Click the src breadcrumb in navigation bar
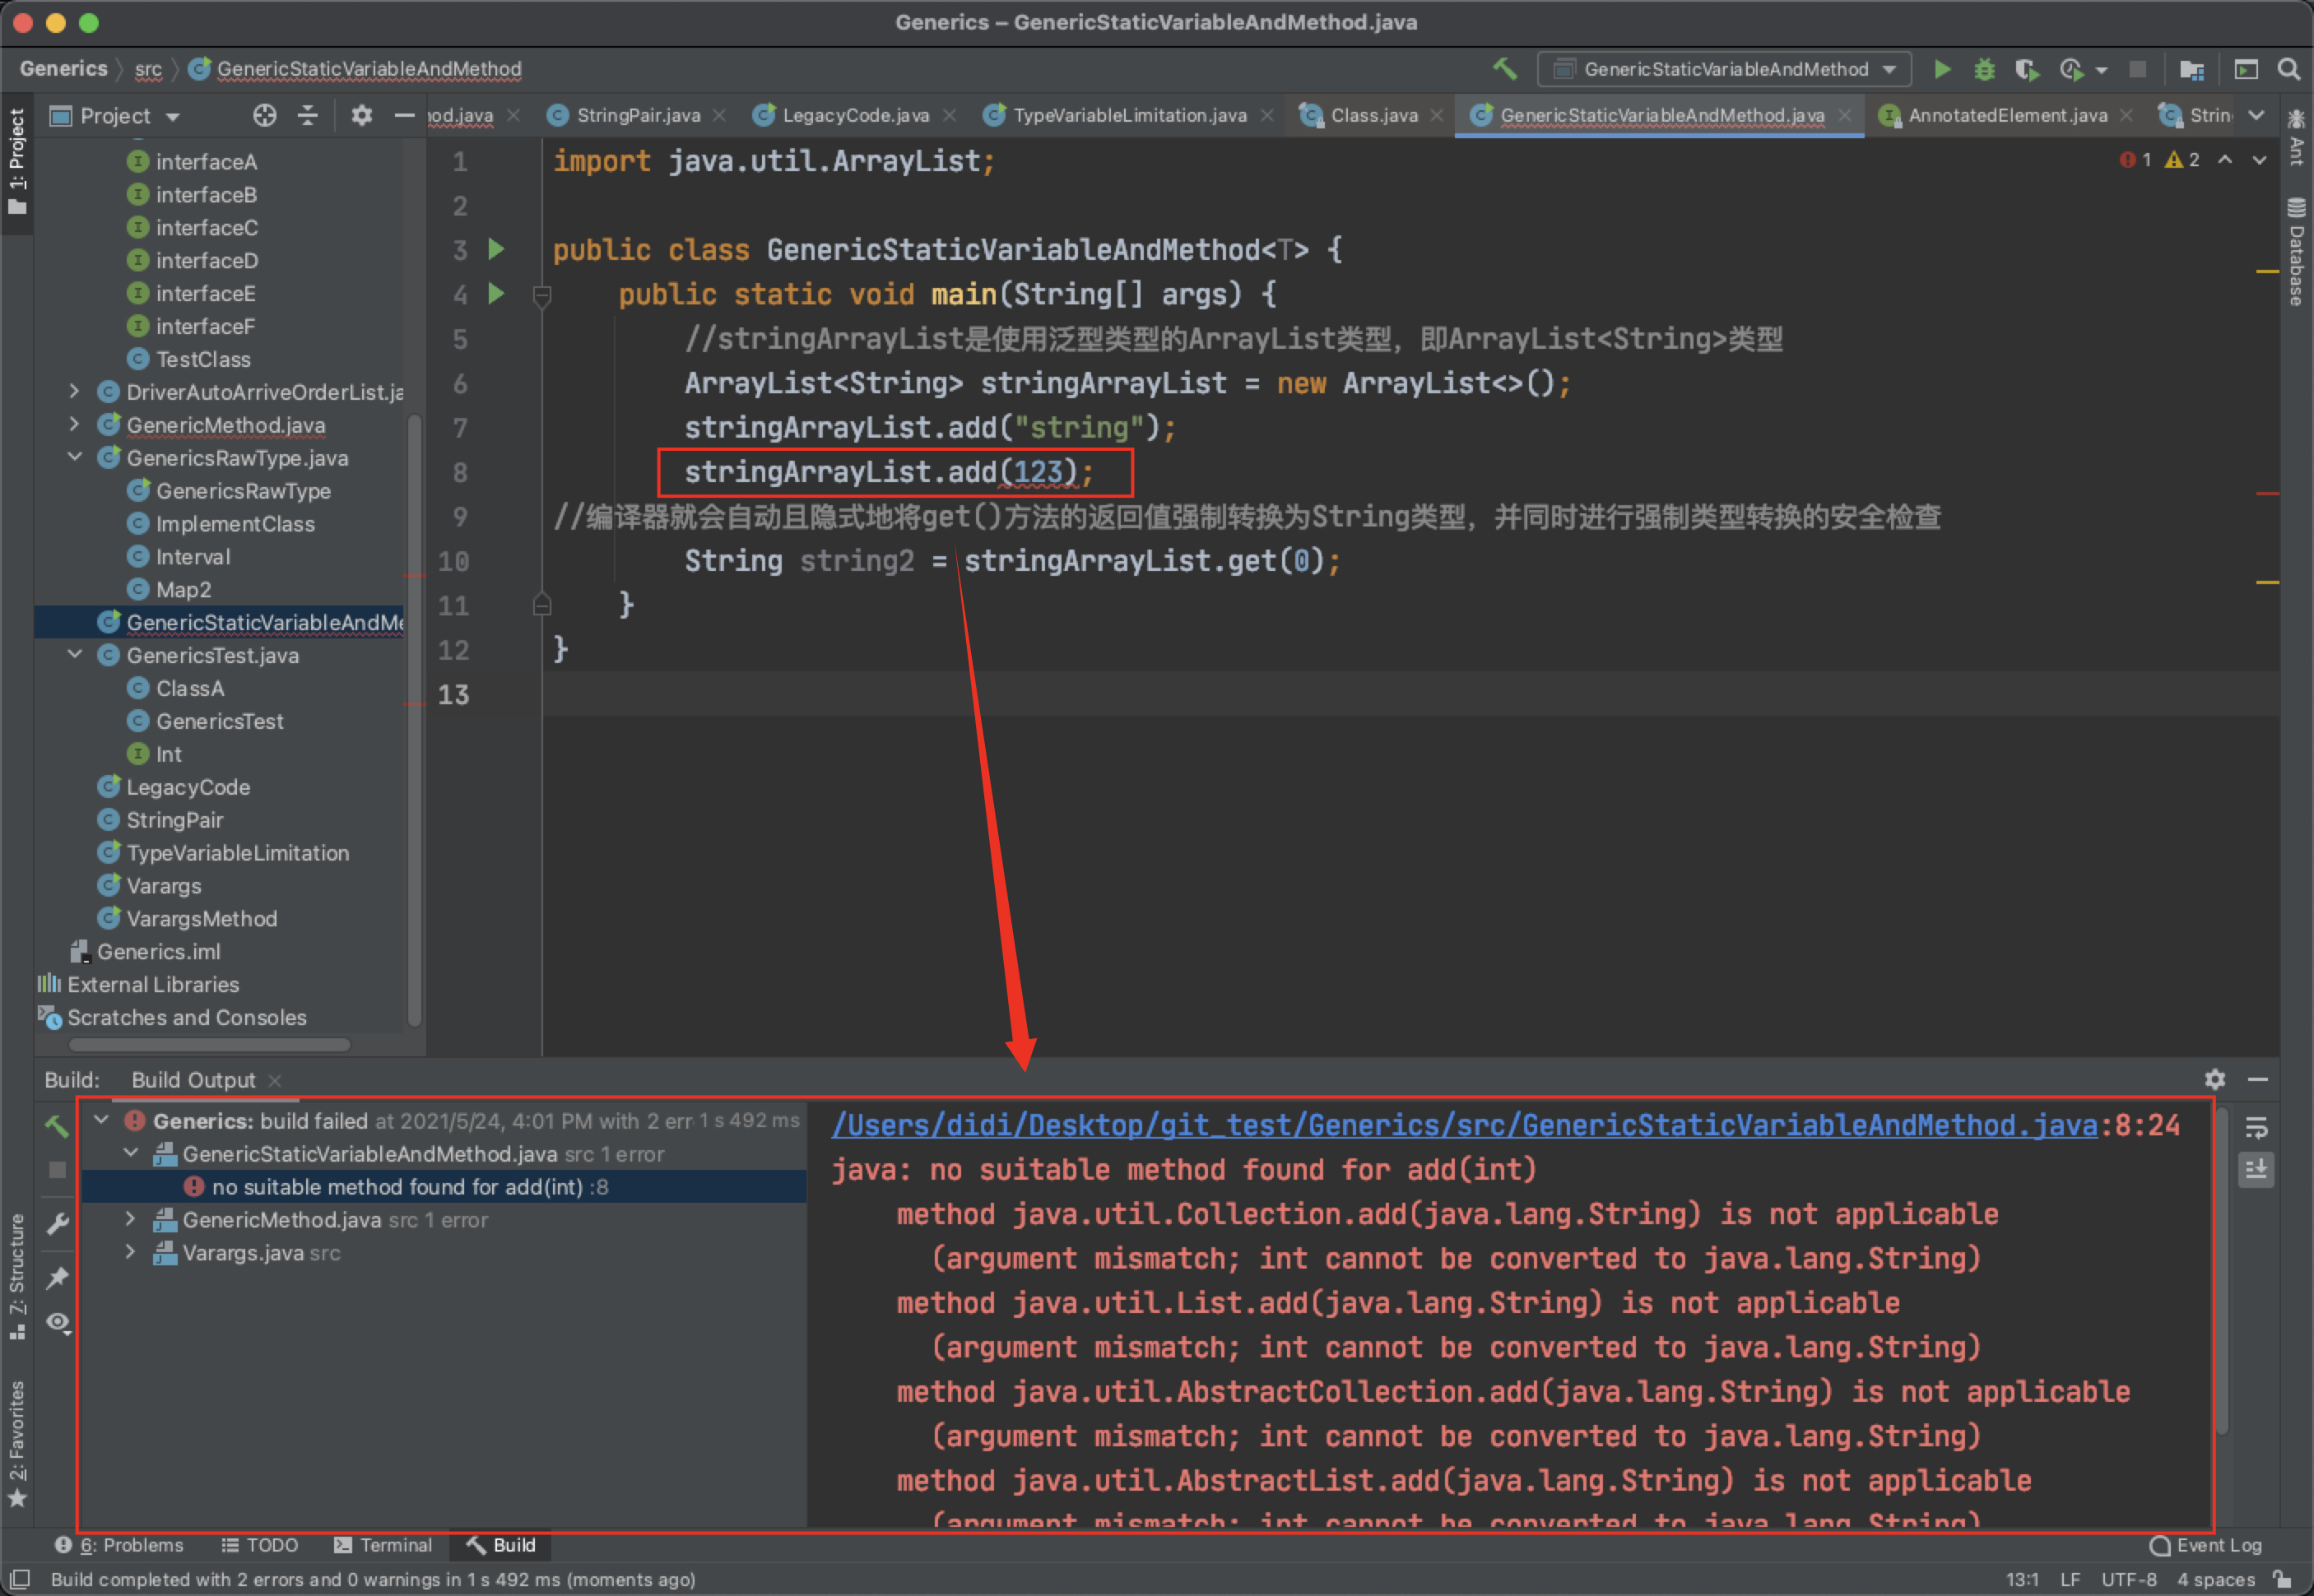 (x=148, y=69)
